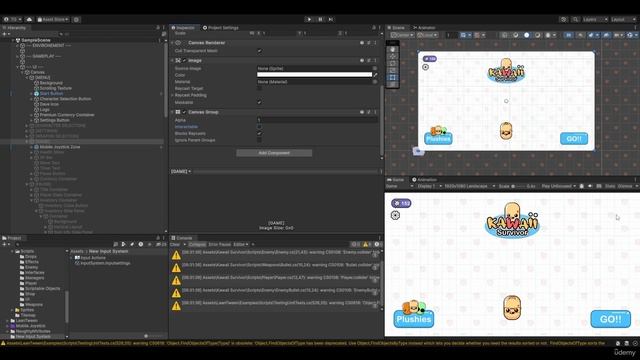Image resolution: width=640 pixels, height=360 pixels.
Task: Open the Editor dropdown in the Console
Action: [240, 244]
